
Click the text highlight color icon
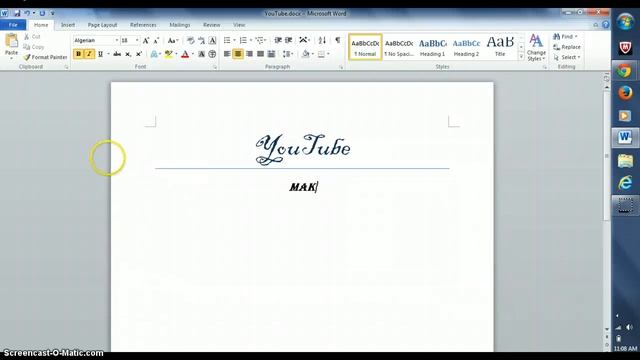pyautogui.click(x=168, y=54)
